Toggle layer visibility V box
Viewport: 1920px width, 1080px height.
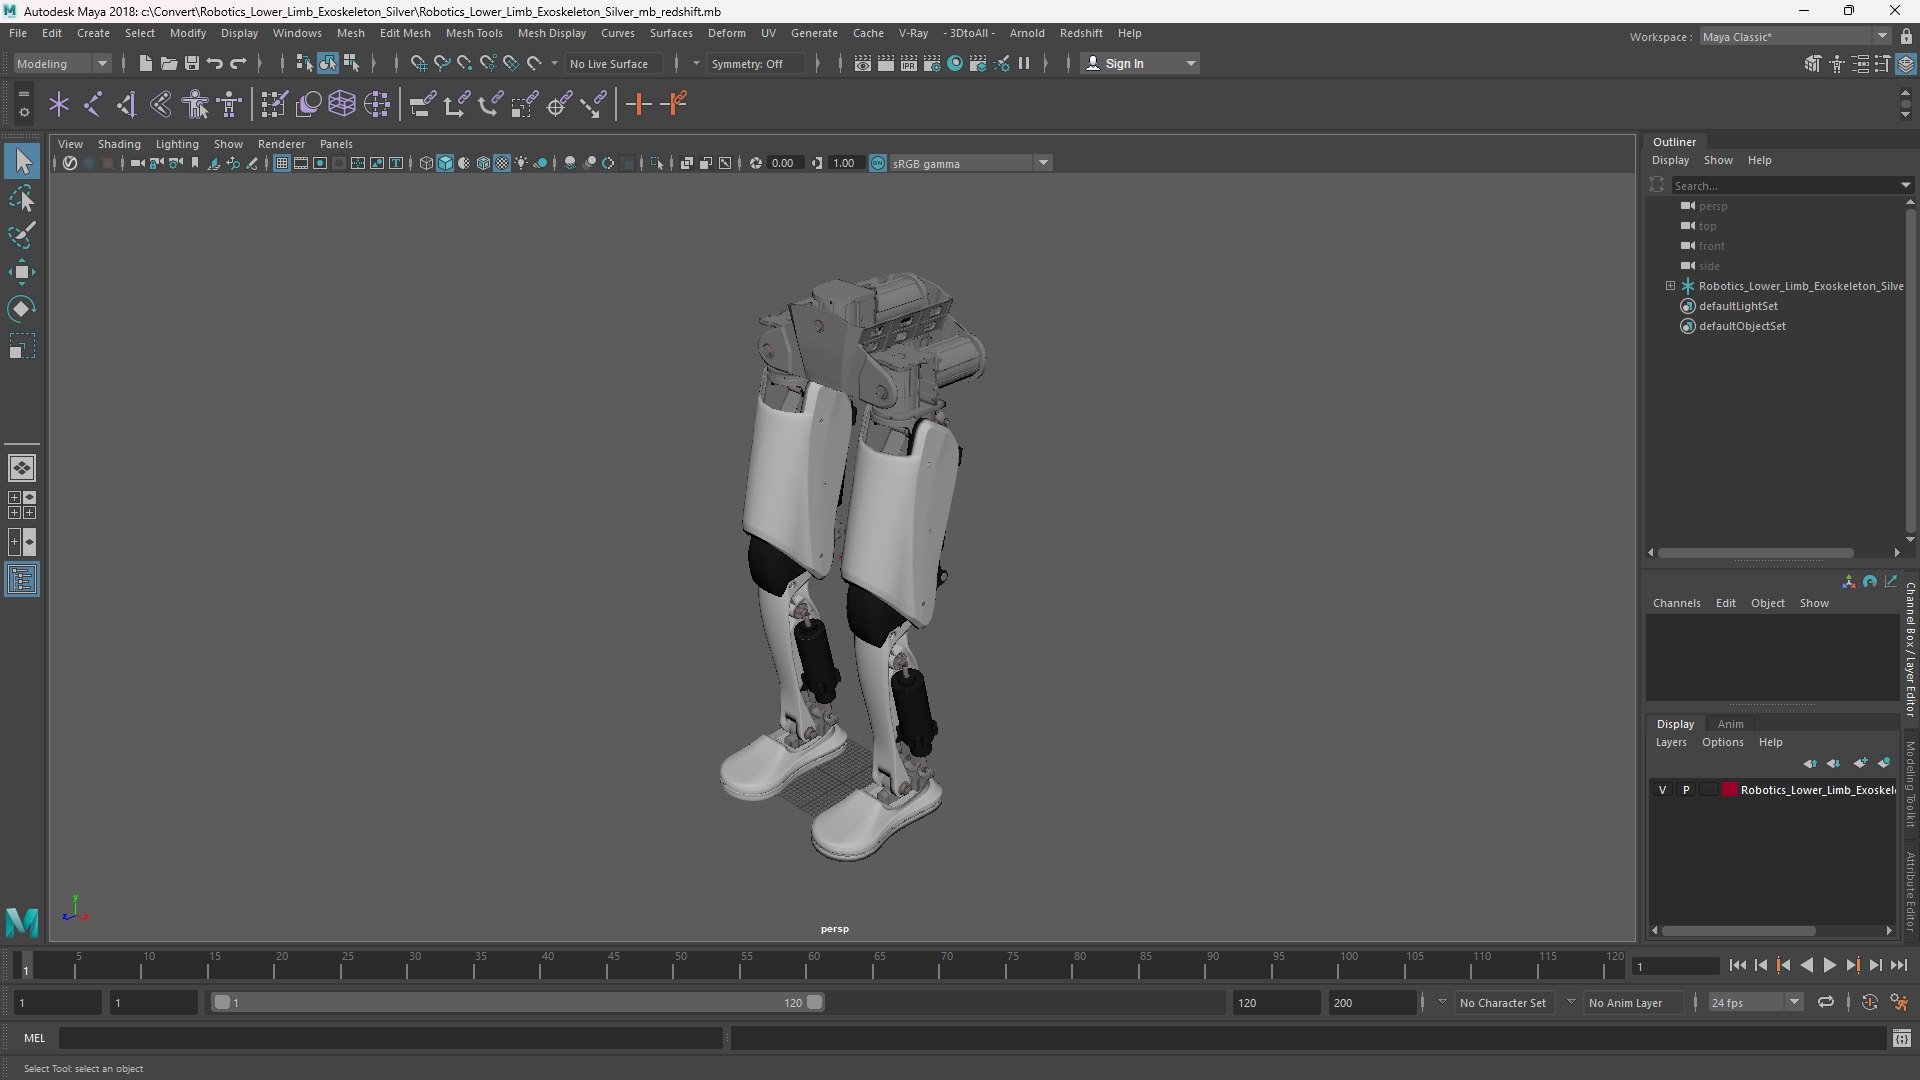[1663, 790]
